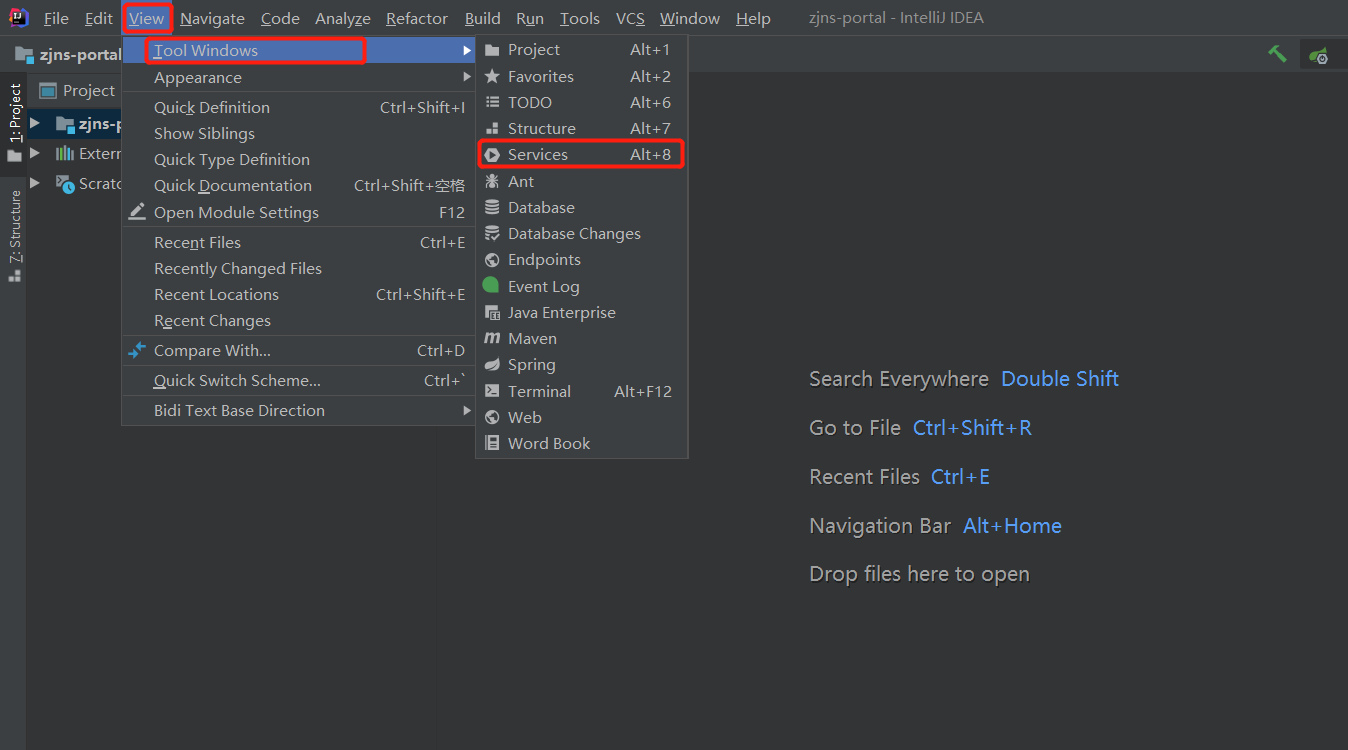Open the VCS menu
The height and width of the screenshot is (750, 1348).
[x=630, y=18]
